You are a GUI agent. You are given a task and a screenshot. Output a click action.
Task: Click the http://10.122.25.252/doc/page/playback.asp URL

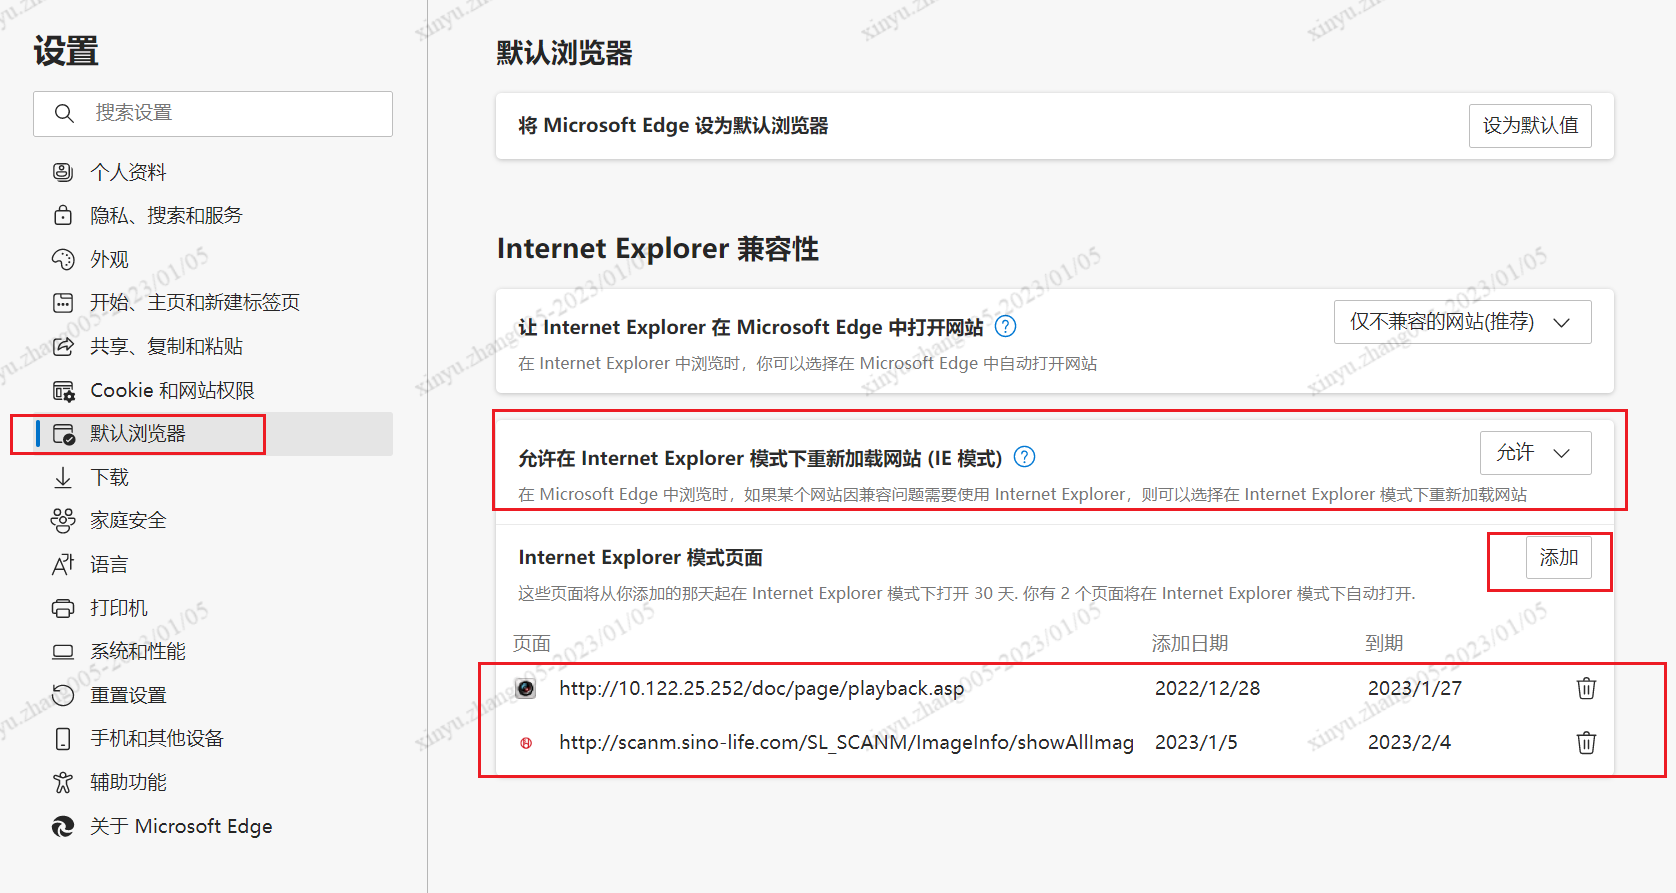(x=762, y=688)
